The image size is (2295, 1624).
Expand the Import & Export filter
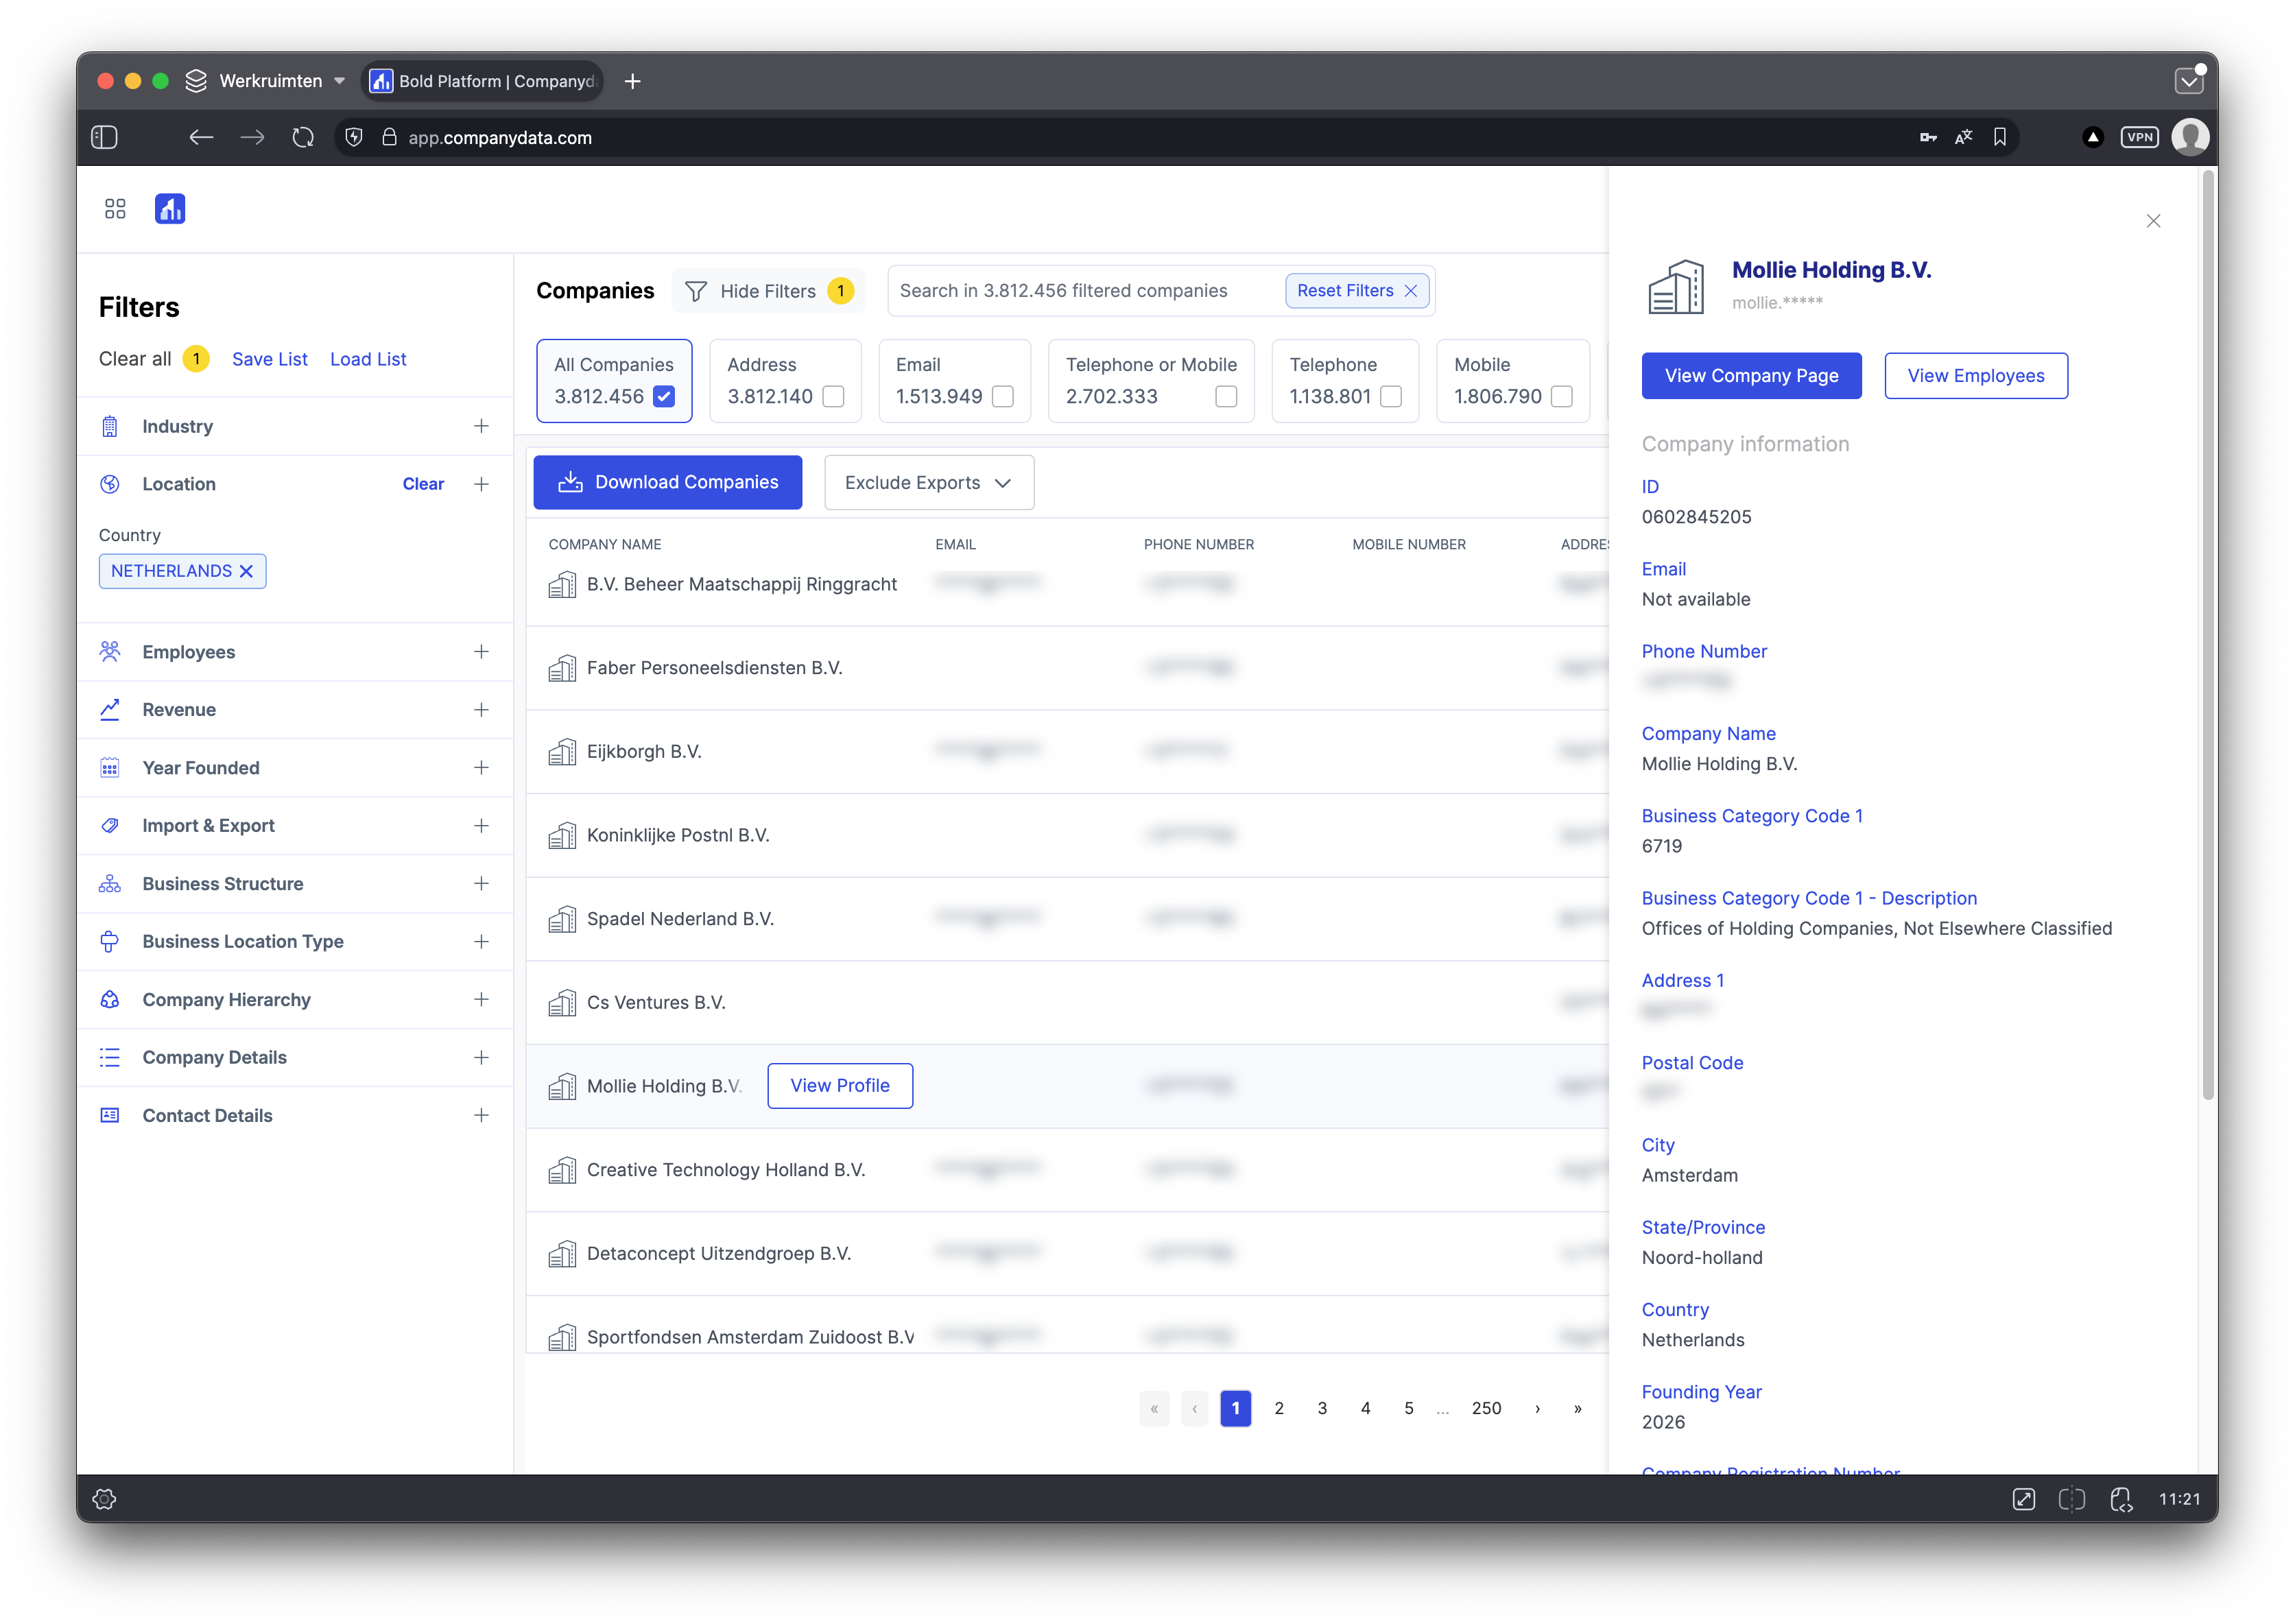[481, 826]
